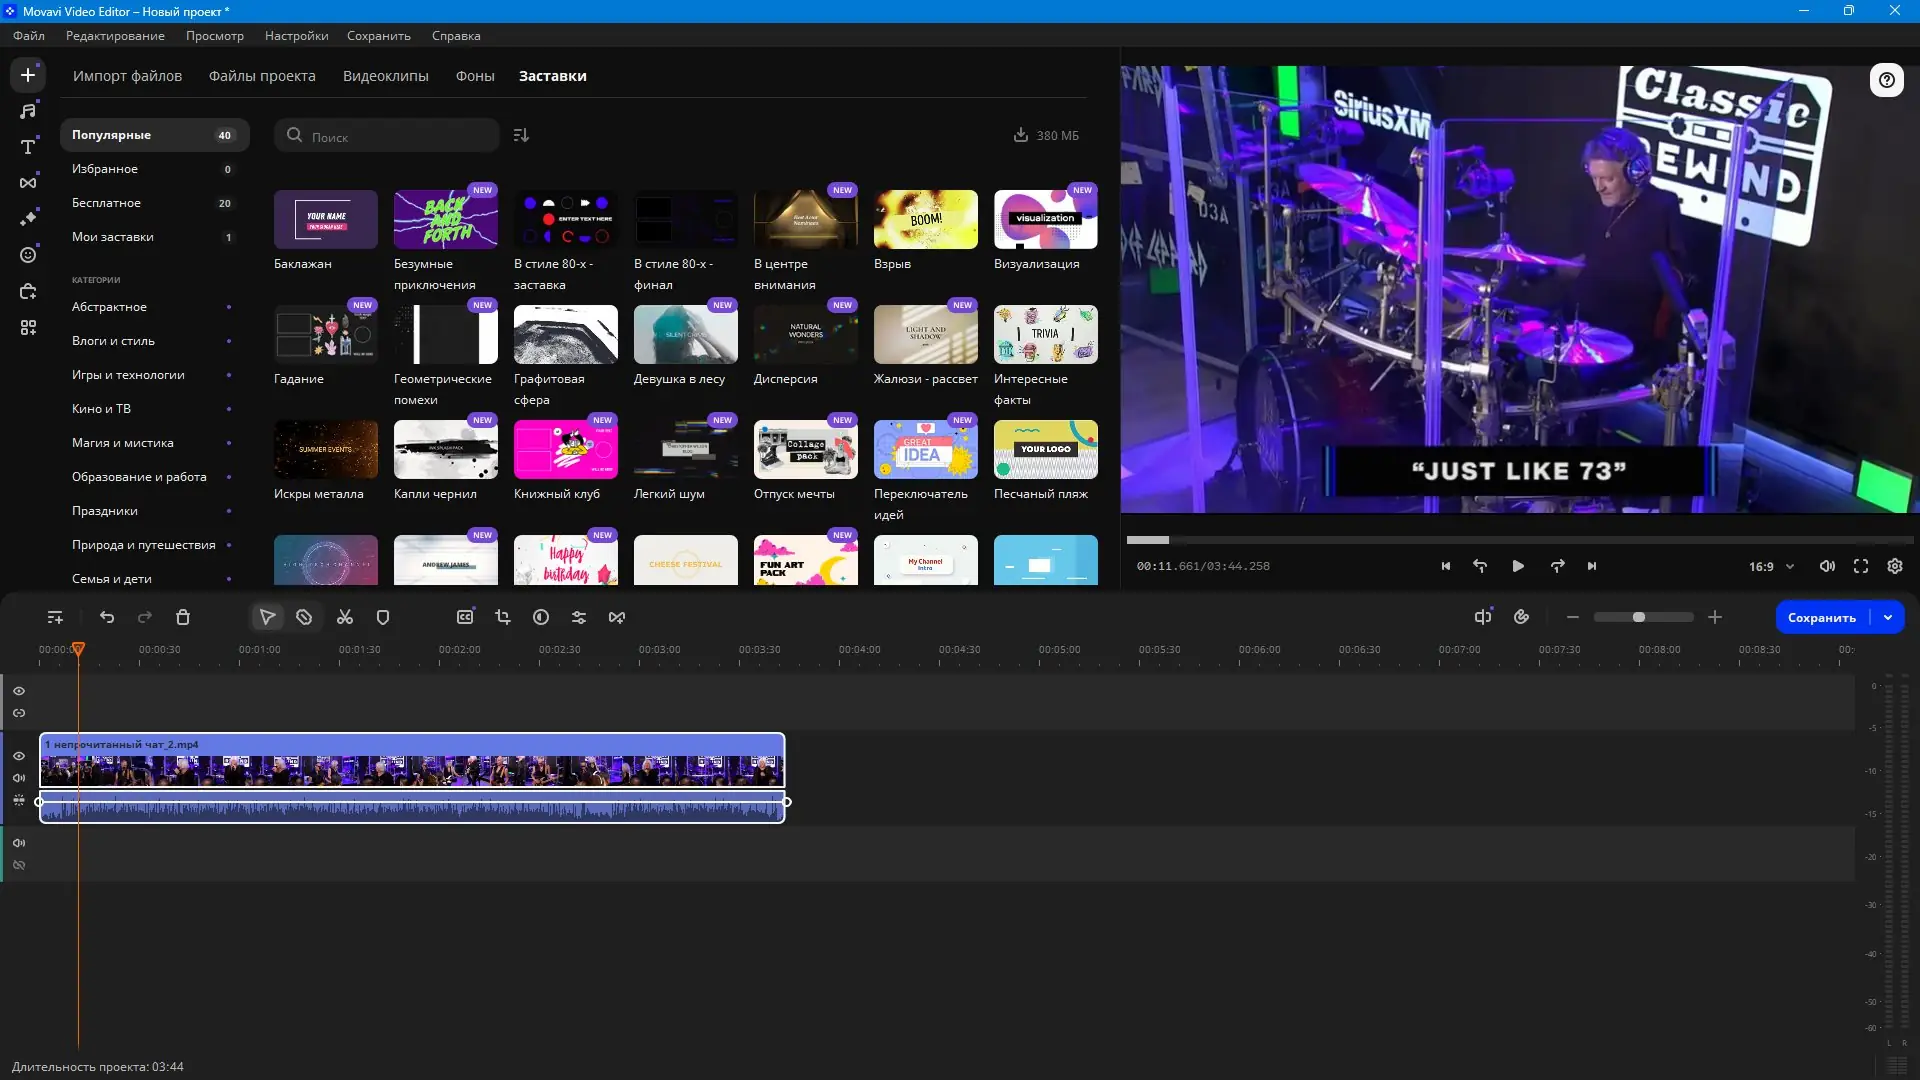Mute the main video track audio
This screenshot has width=1920, height=1080.
pos(19,778)
